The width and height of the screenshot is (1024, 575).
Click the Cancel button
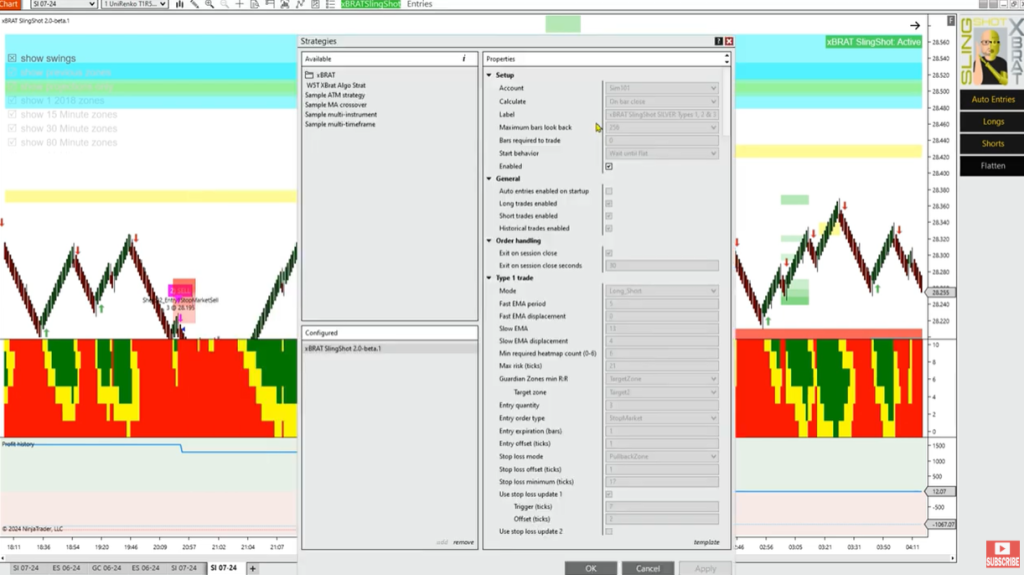pos(648,568)
